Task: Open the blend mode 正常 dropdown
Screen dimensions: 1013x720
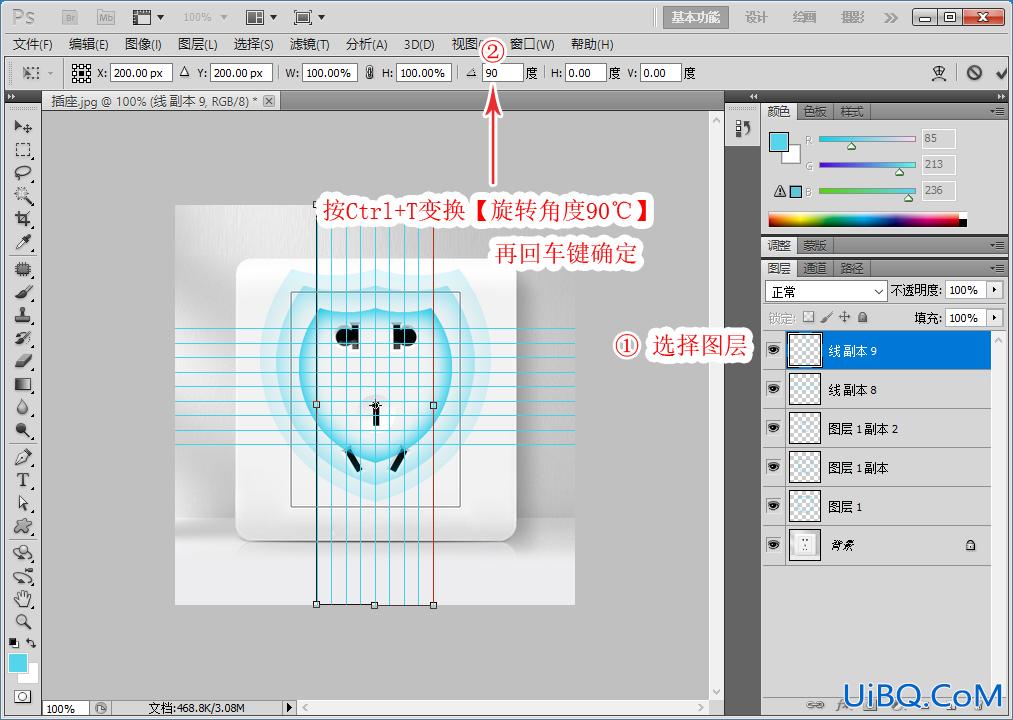Action: tap(826, 291)
